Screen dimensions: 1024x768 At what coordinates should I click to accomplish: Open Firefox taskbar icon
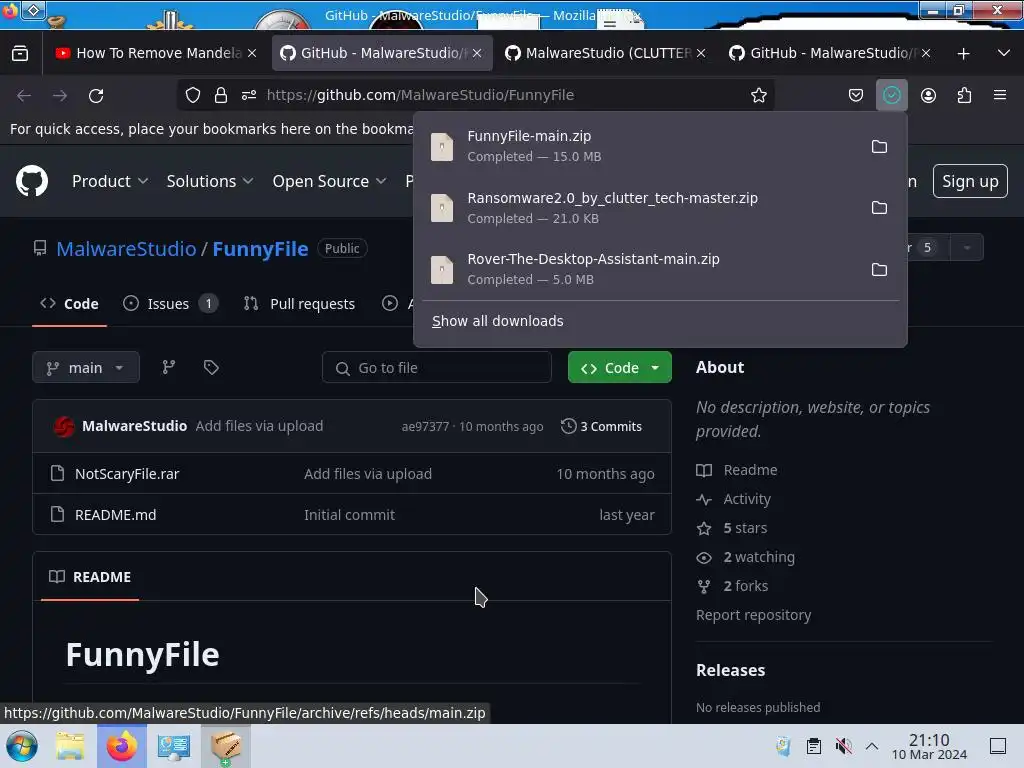[122, 746]
